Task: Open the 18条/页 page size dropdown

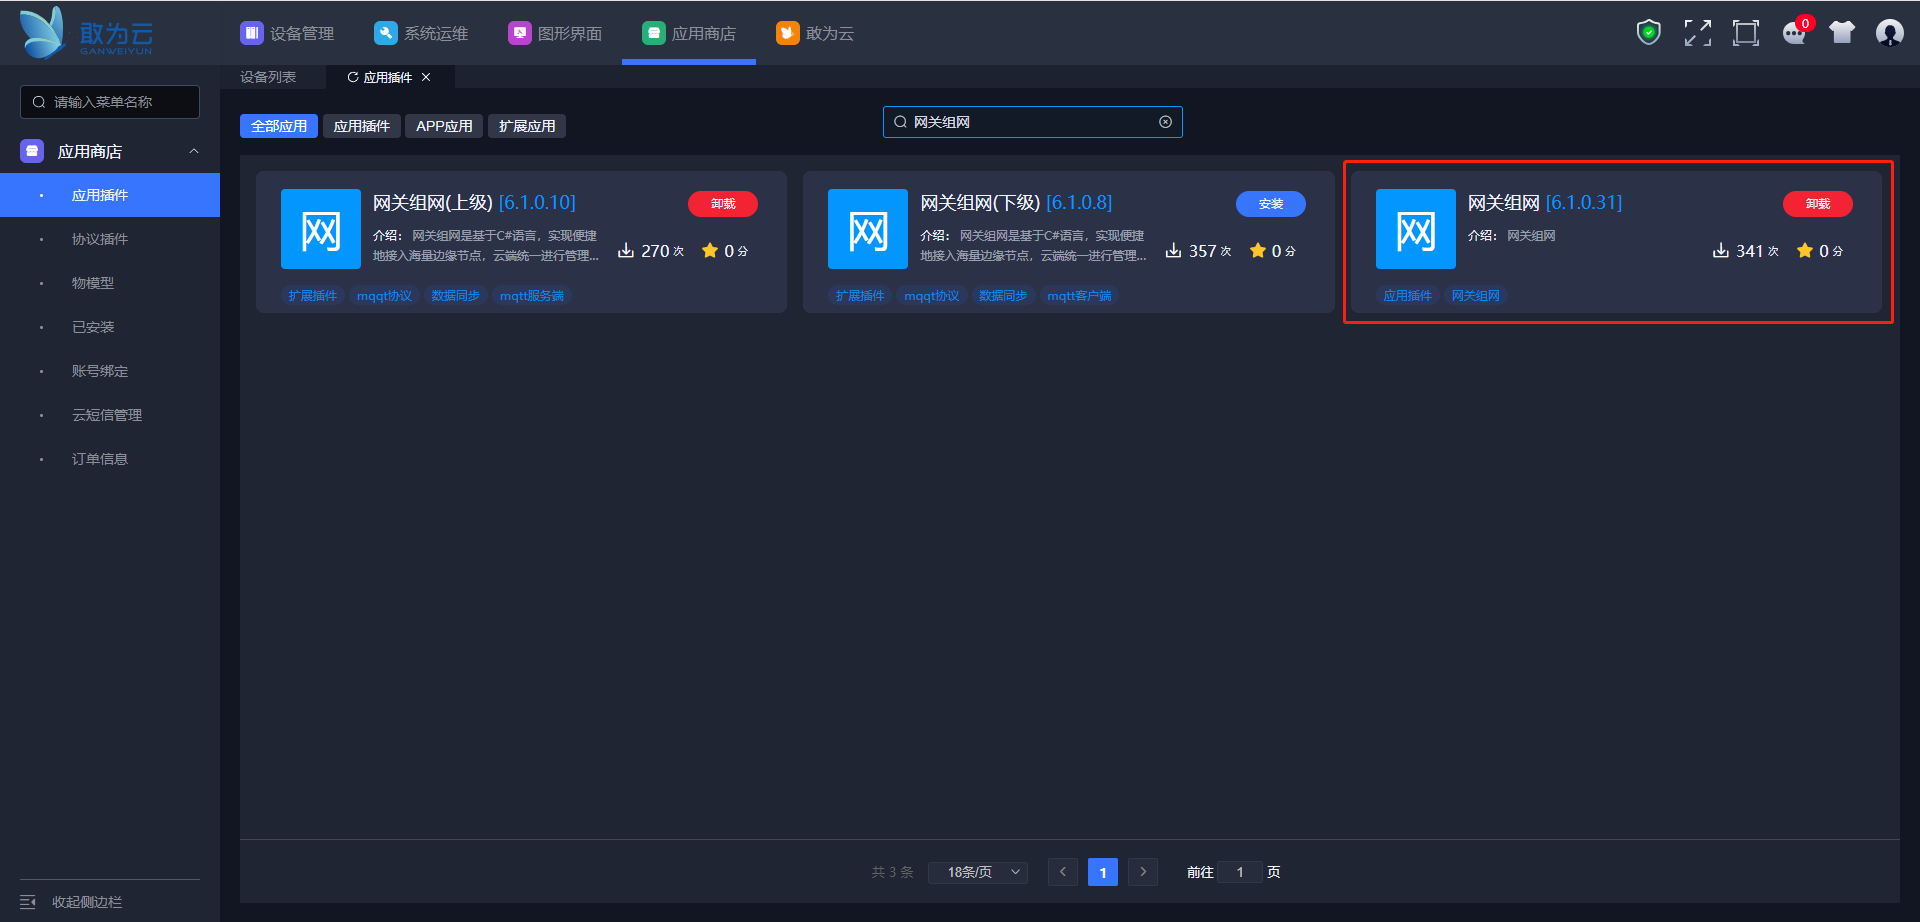Action: pyautogui.click(x=978, y=872)
